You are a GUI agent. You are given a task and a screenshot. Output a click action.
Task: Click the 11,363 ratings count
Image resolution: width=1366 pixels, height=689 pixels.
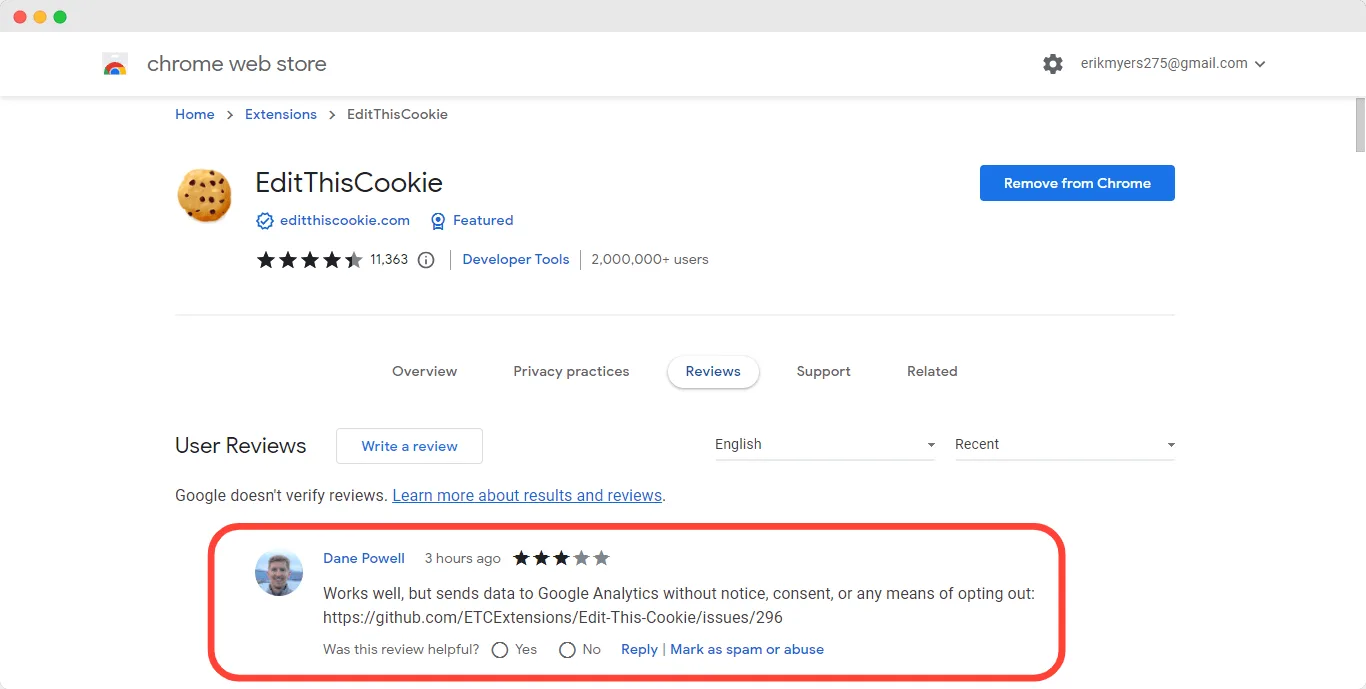point(389,259)
